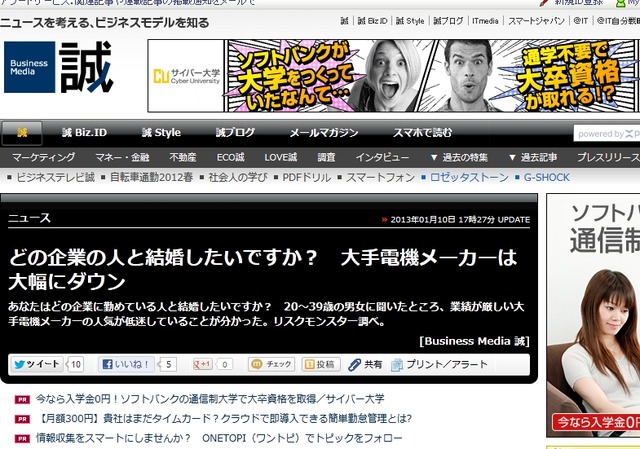Select マネー・金融 category

(x=122, y=158)
